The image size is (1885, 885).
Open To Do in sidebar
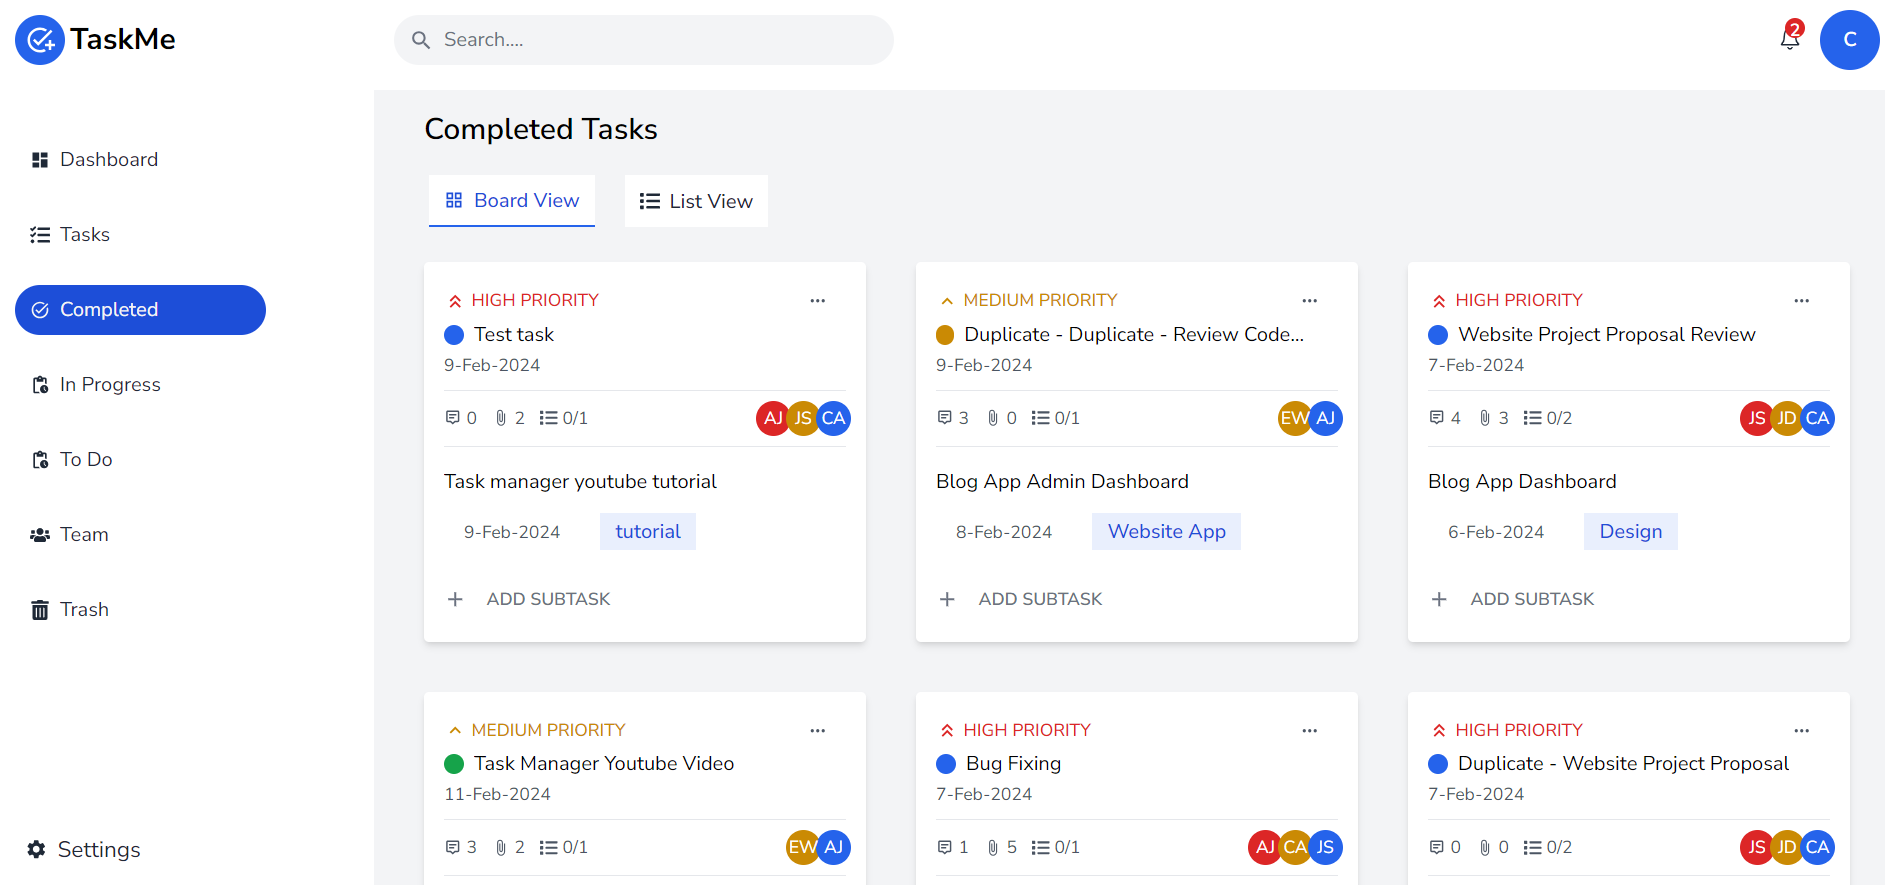[140, 460]
